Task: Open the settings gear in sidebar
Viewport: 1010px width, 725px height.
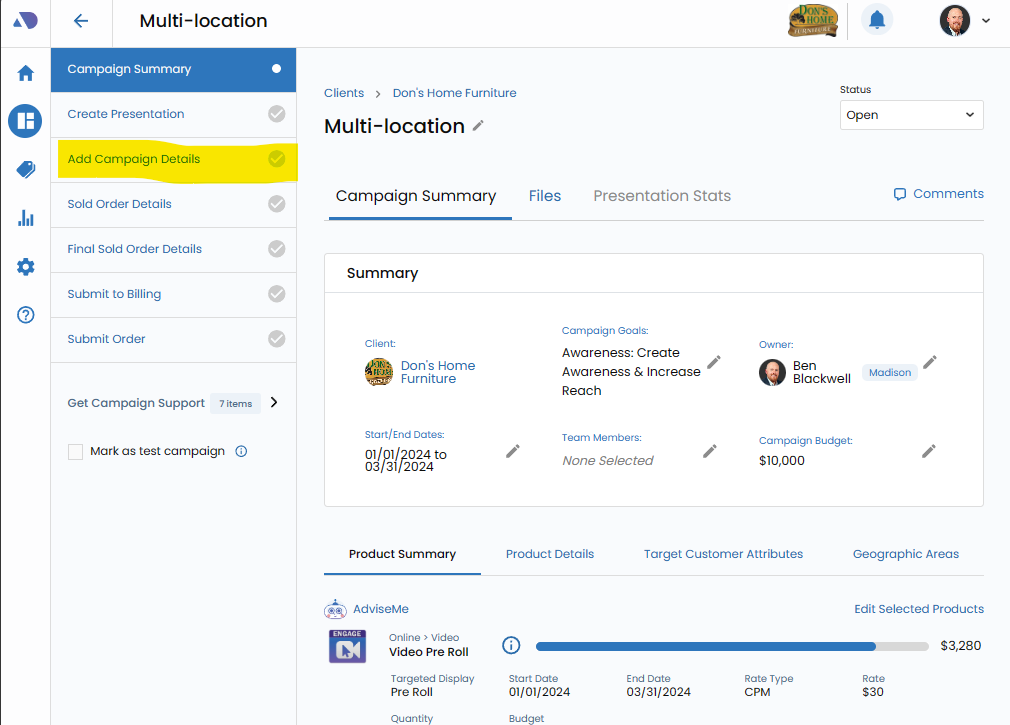Action: 26,267
